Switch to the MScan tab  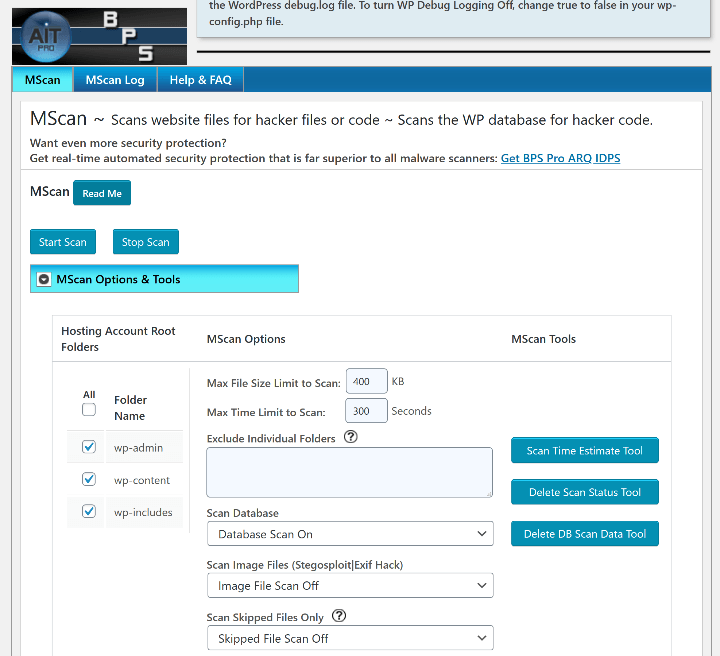click(43, 80)
